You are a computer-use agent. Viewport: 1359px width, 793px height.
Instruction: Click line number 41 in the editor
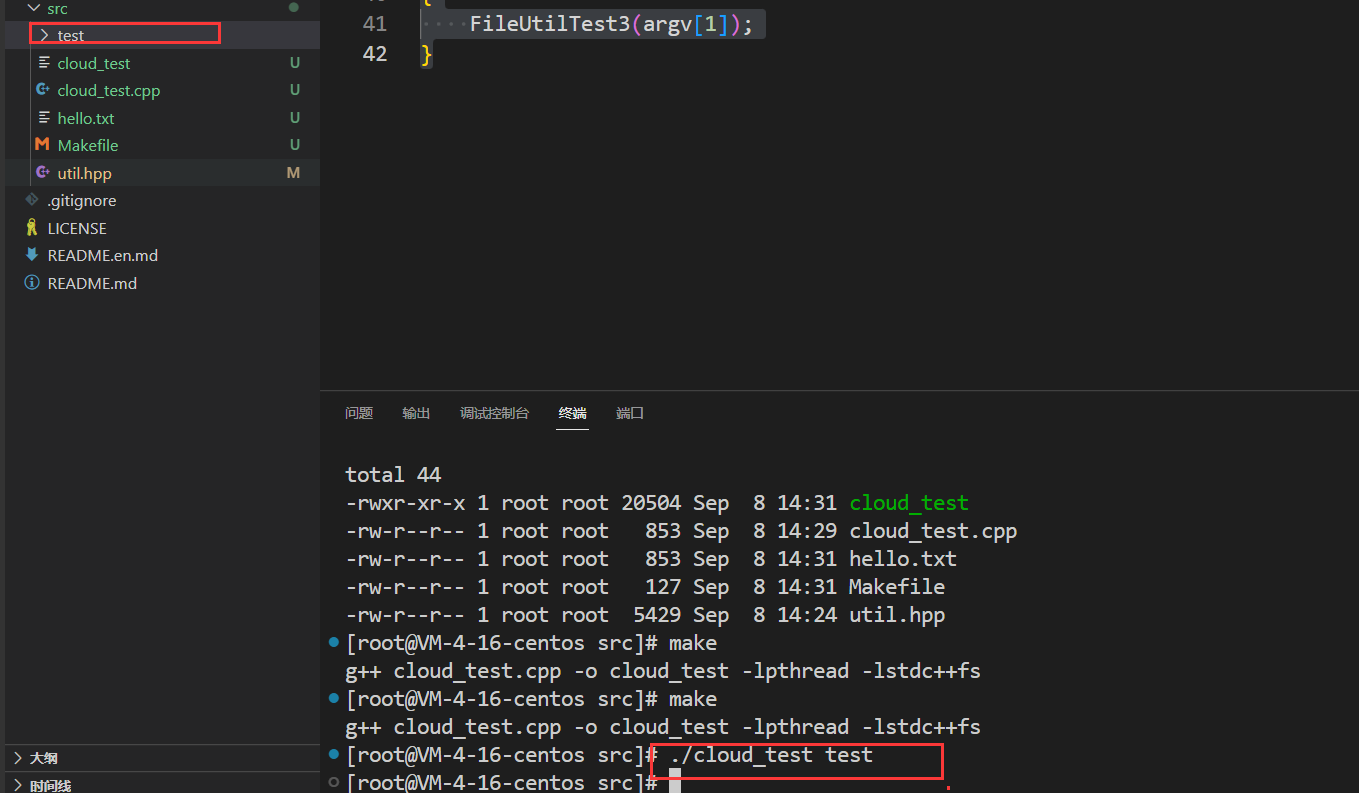(375, 24)
